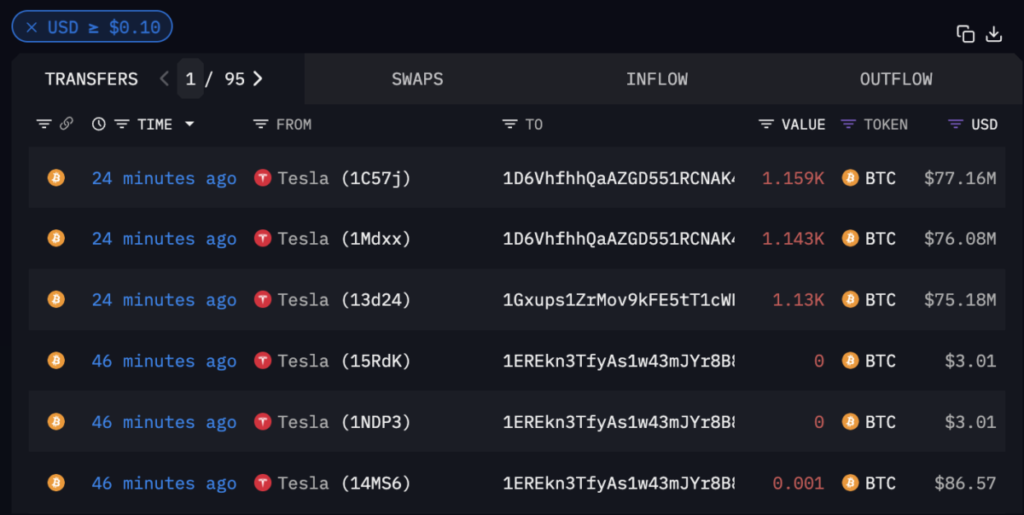Switch to the INFLOW tab
Image resolution: width=1024 pixels, height=515 pixels.
coord(657,79)
